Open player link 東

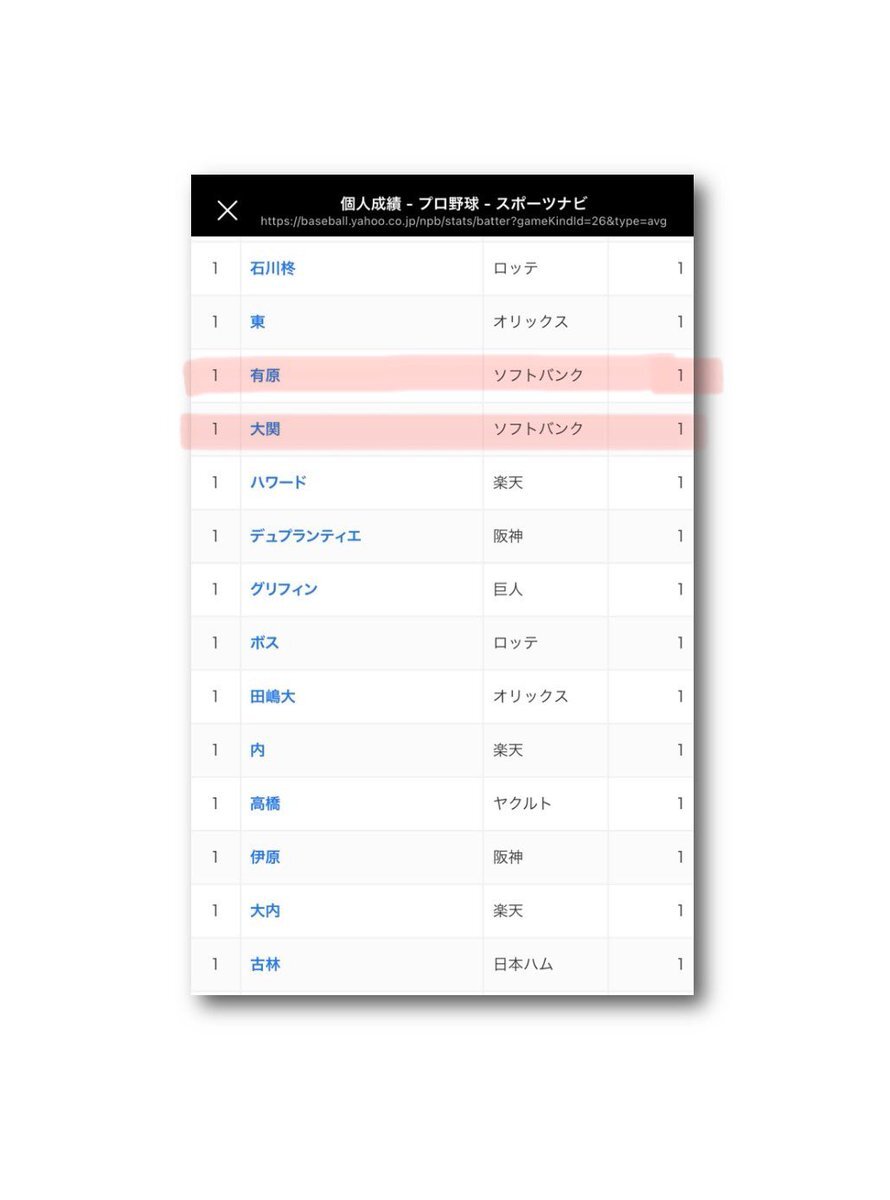tap(257, 322)
